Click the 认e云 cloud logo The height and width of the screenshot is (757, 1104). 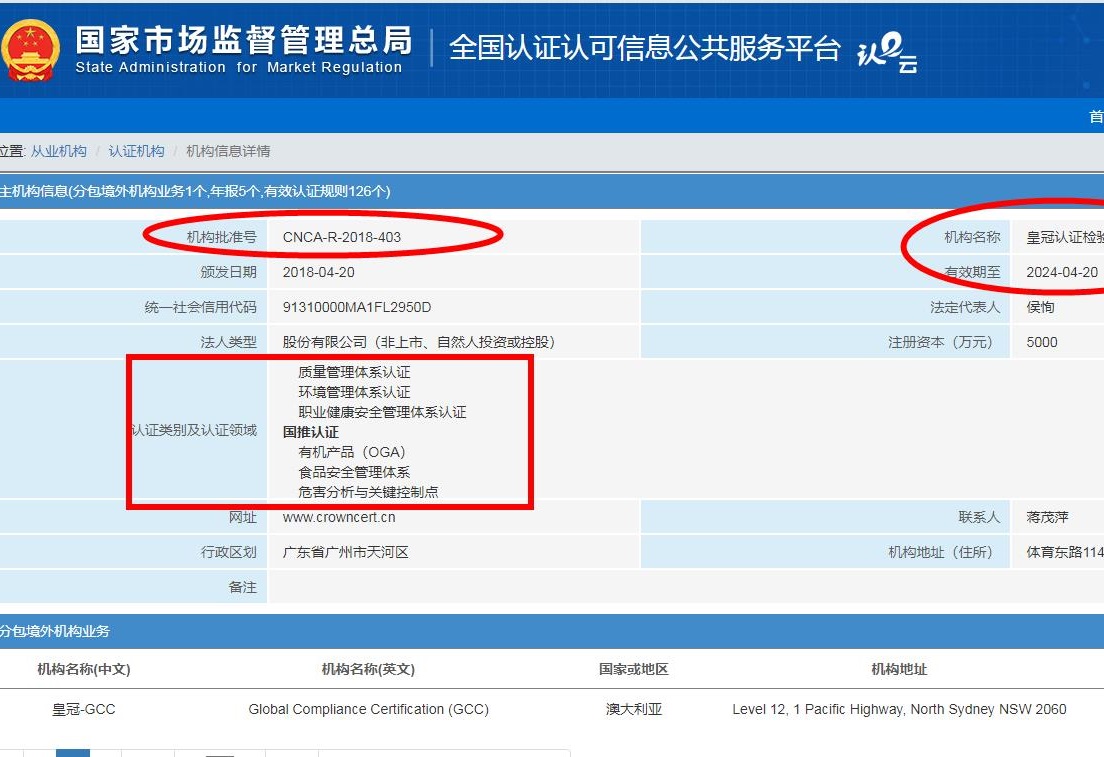coord(886,52)
